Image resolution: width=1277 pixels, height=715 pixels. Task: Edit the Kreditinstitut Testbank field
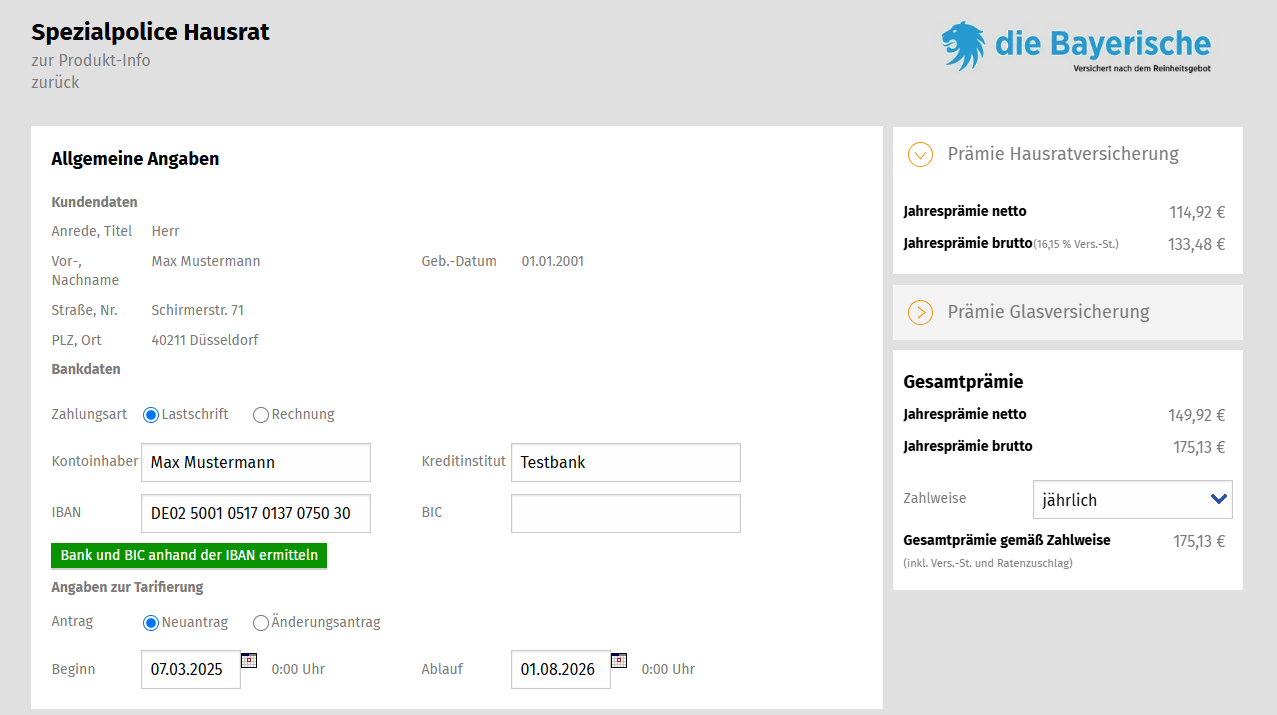(626, 463)
